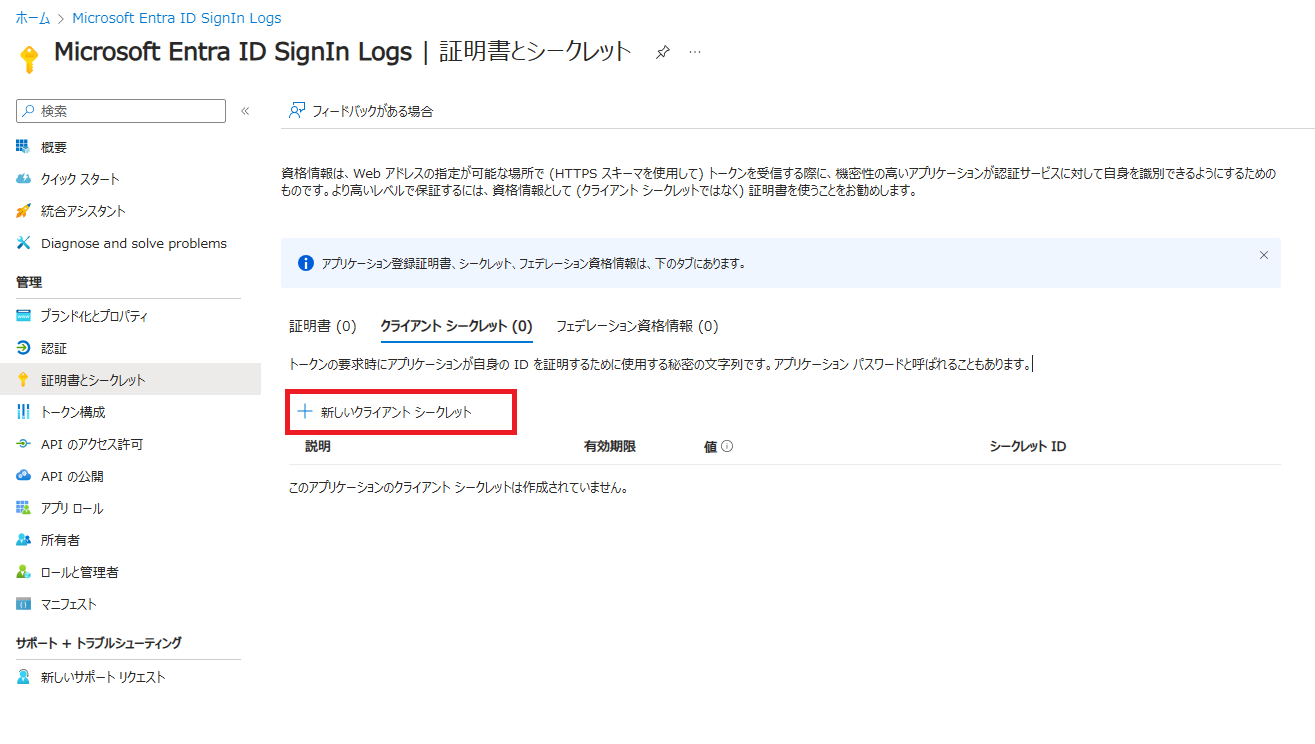Click the マニフェスト icon
This screenshot has width=1315, height=744.
coord(23,604)
